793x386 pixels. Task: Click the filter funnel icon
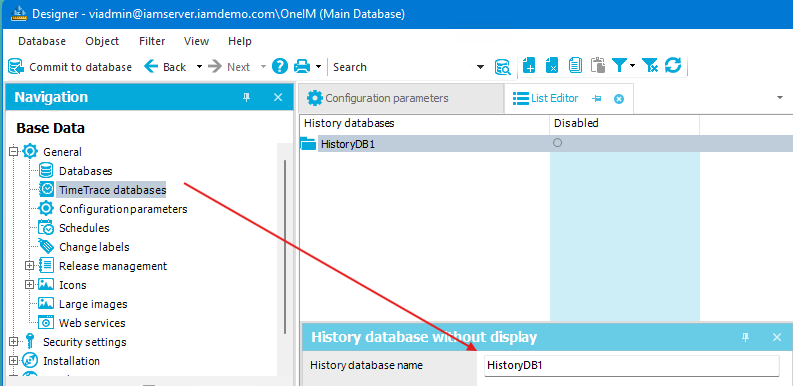click(619, 65)
